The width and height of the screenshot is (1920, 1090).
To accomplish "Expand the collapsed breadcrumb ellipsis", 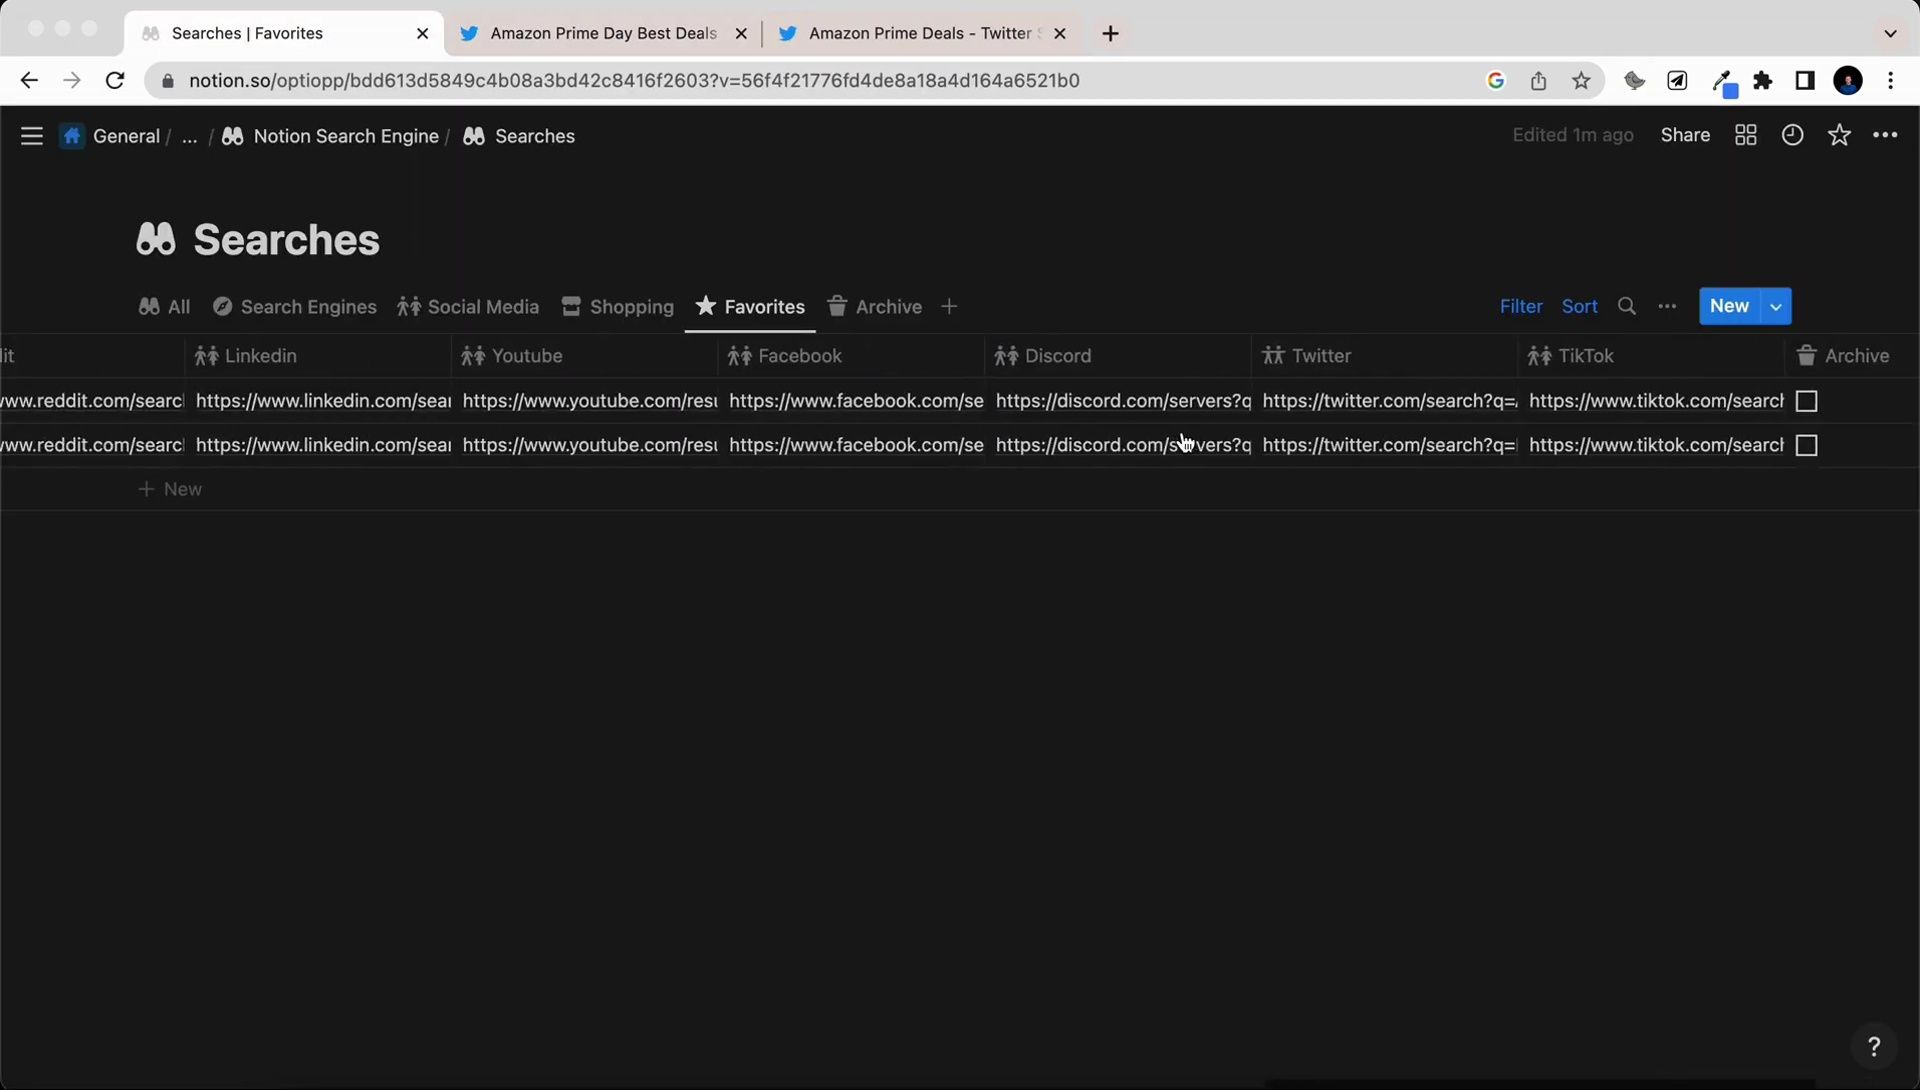I will pos(189,136).
